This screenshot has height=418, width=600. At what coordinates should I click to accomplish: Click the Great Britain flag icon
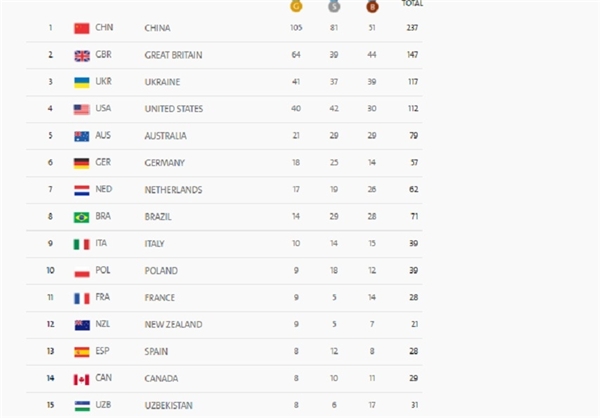pyautogui.click(x=82, y=56)
